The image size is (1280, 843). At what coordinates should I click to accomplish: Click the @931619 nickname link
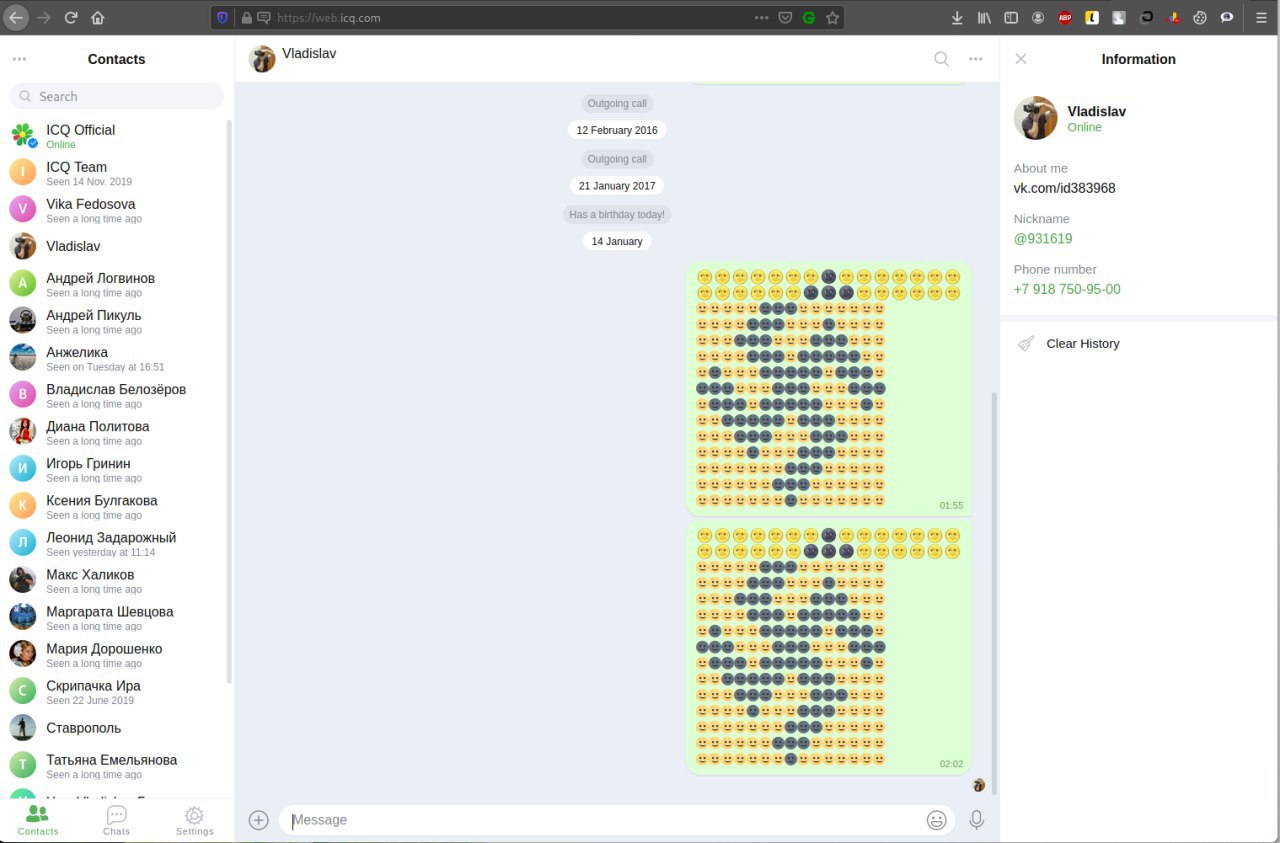point(1043,239)
